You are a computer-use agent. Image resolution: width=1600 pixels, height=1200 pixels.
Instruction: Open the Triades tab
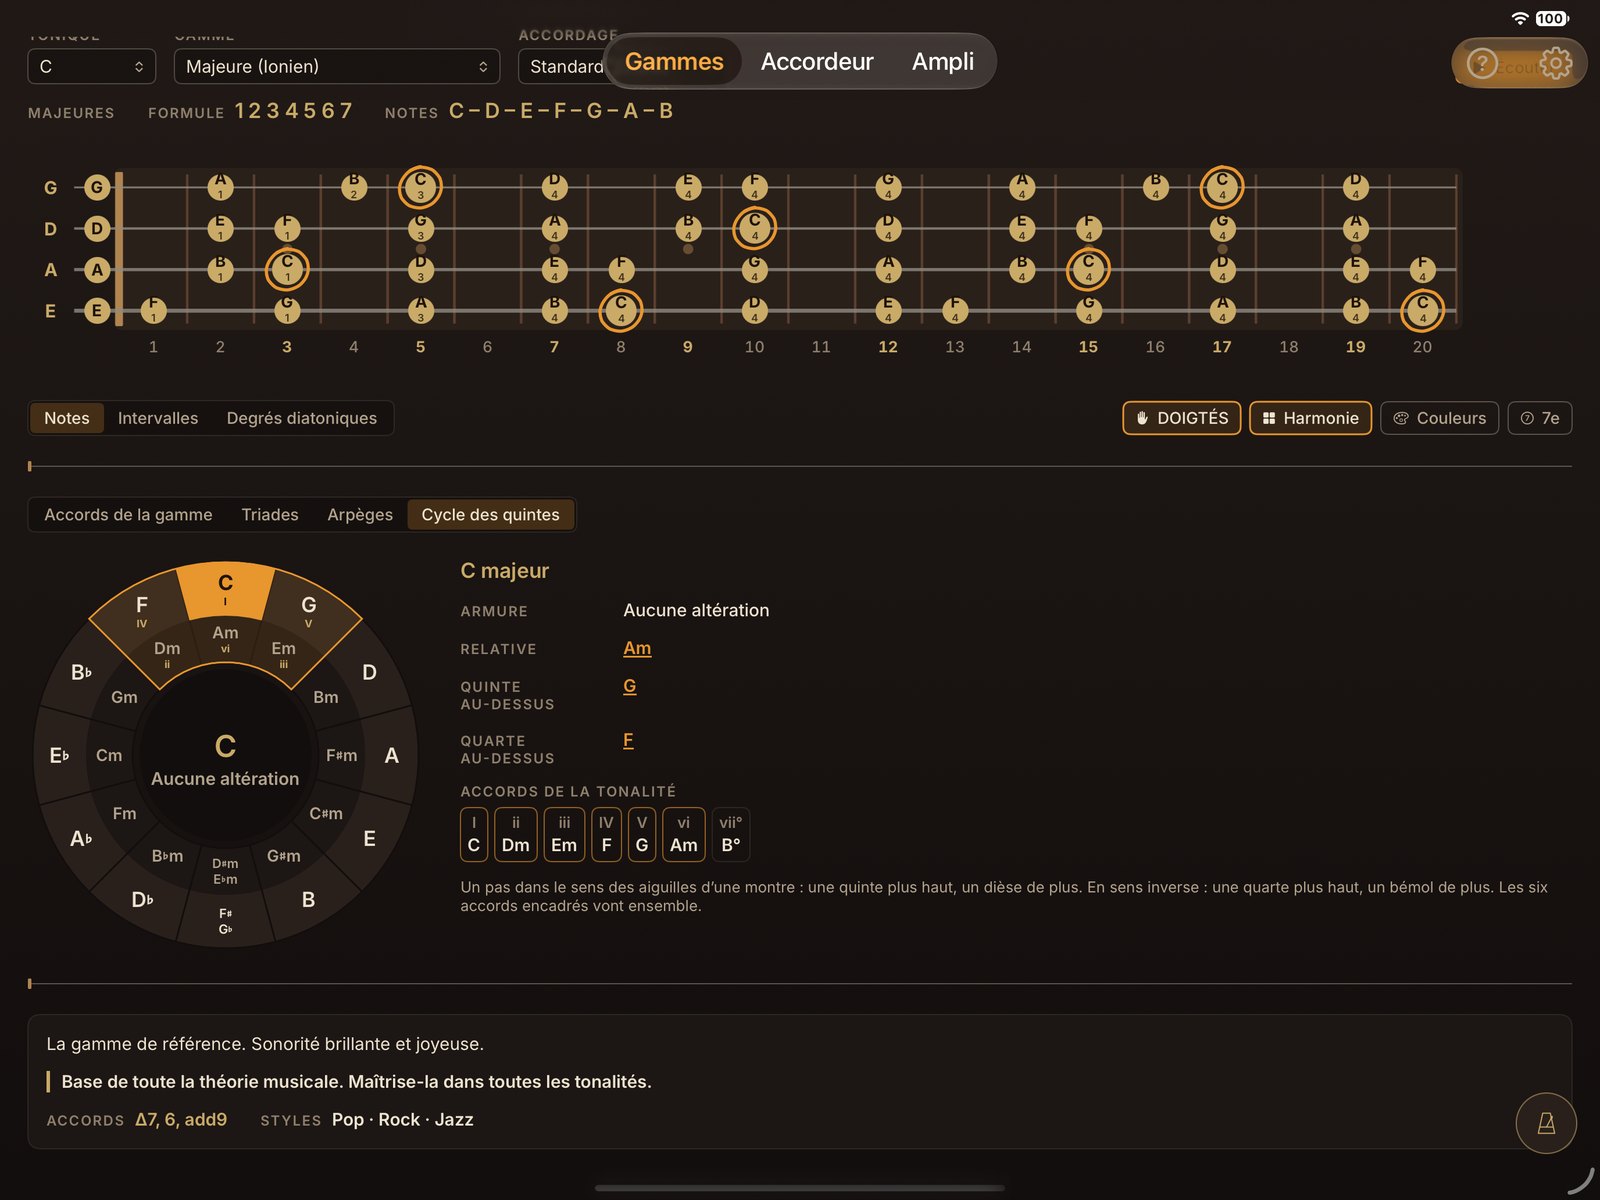click(270, 514)
